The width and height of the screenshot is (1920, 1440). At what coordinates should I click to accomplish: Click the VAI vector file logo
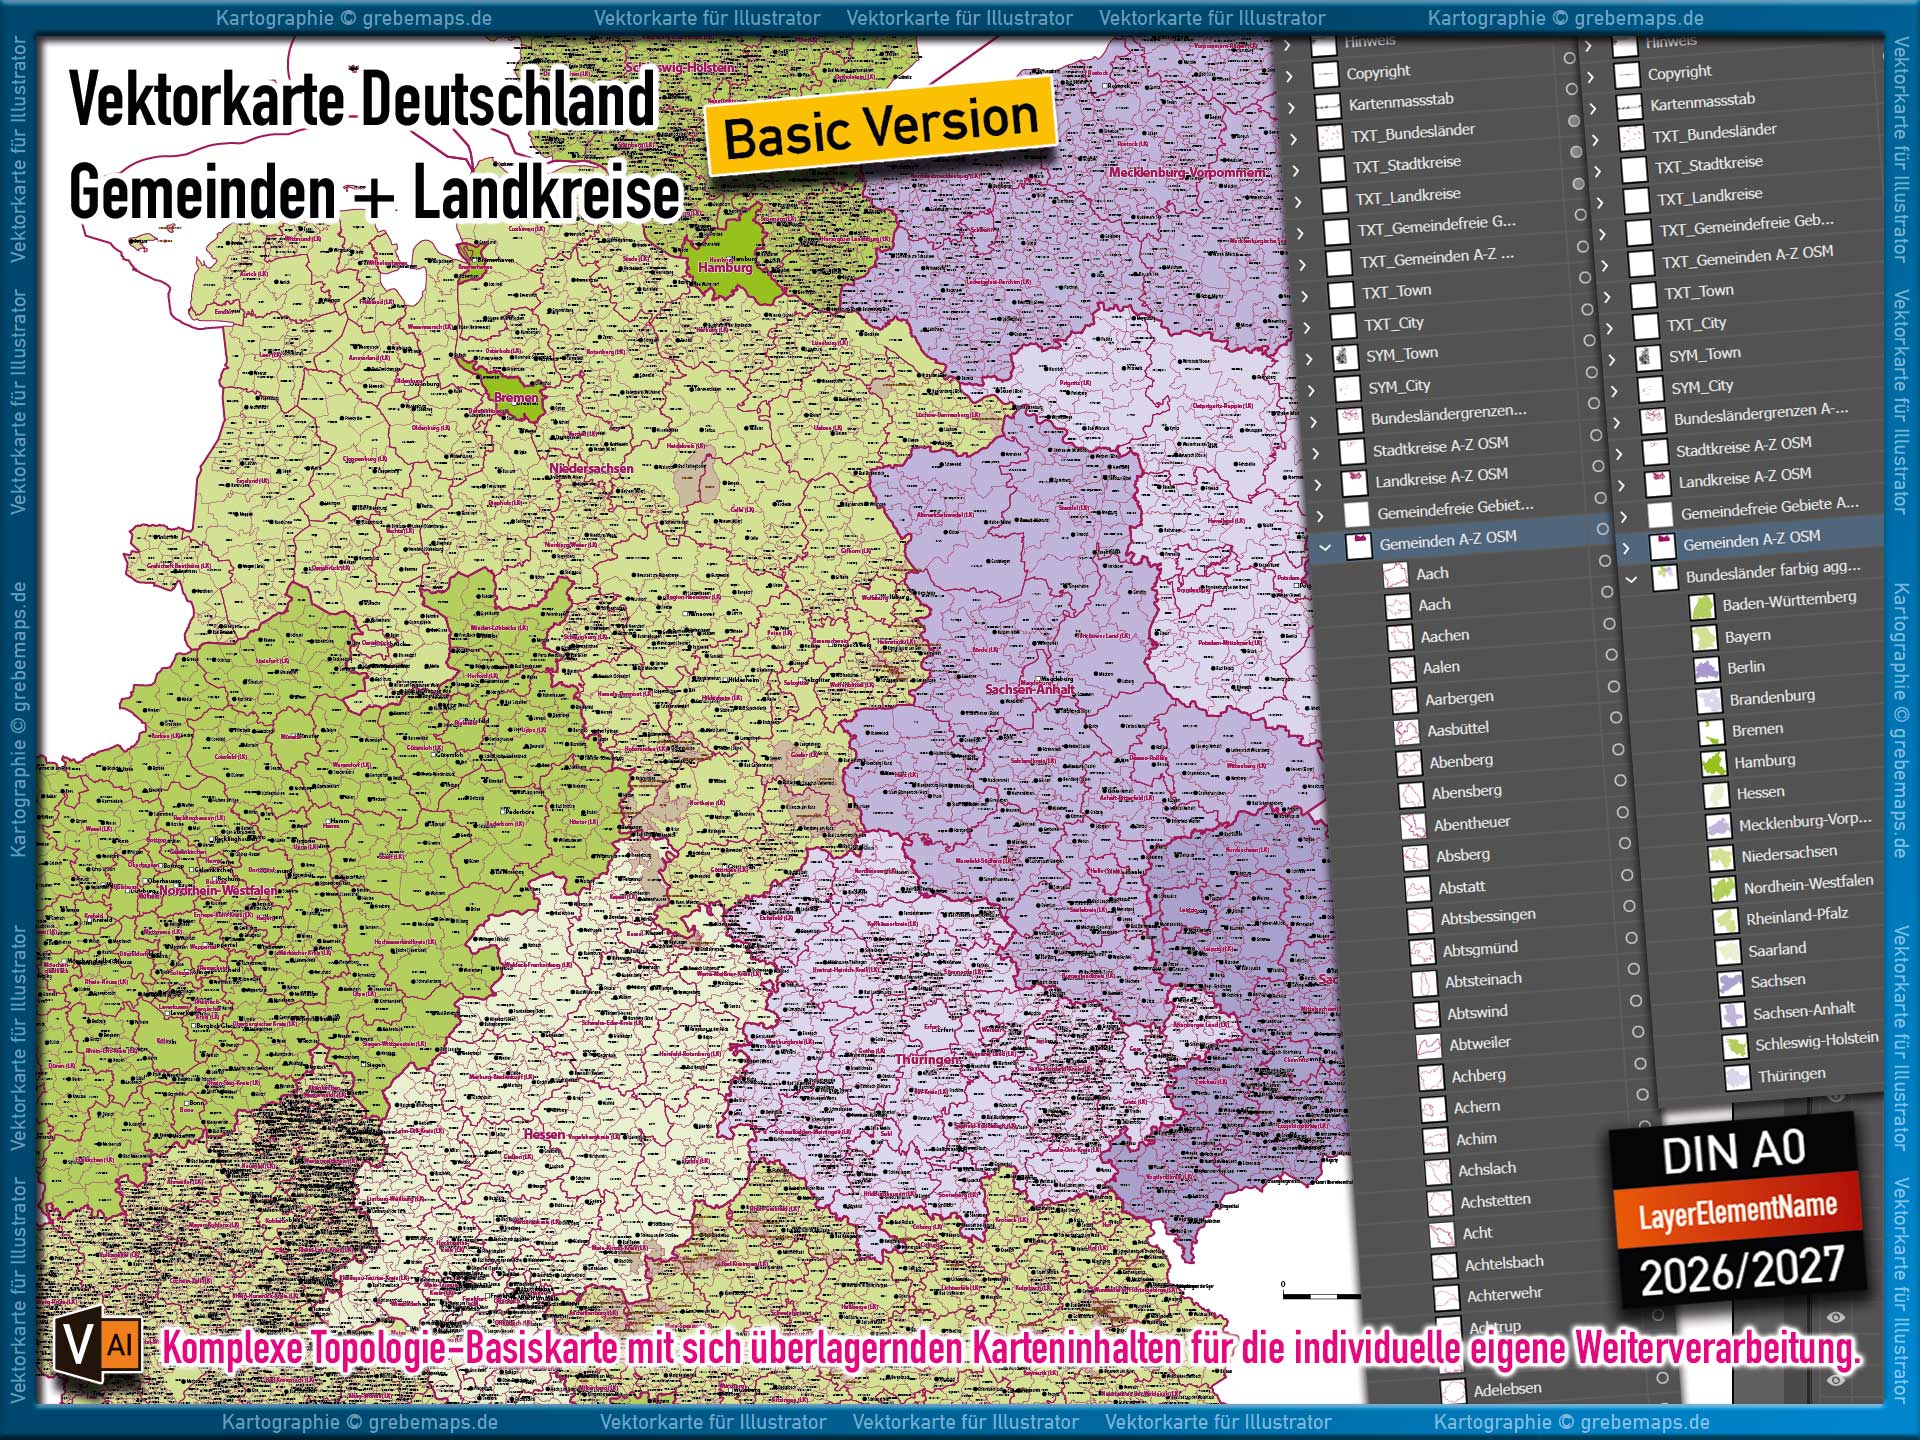coord(97,1344)
